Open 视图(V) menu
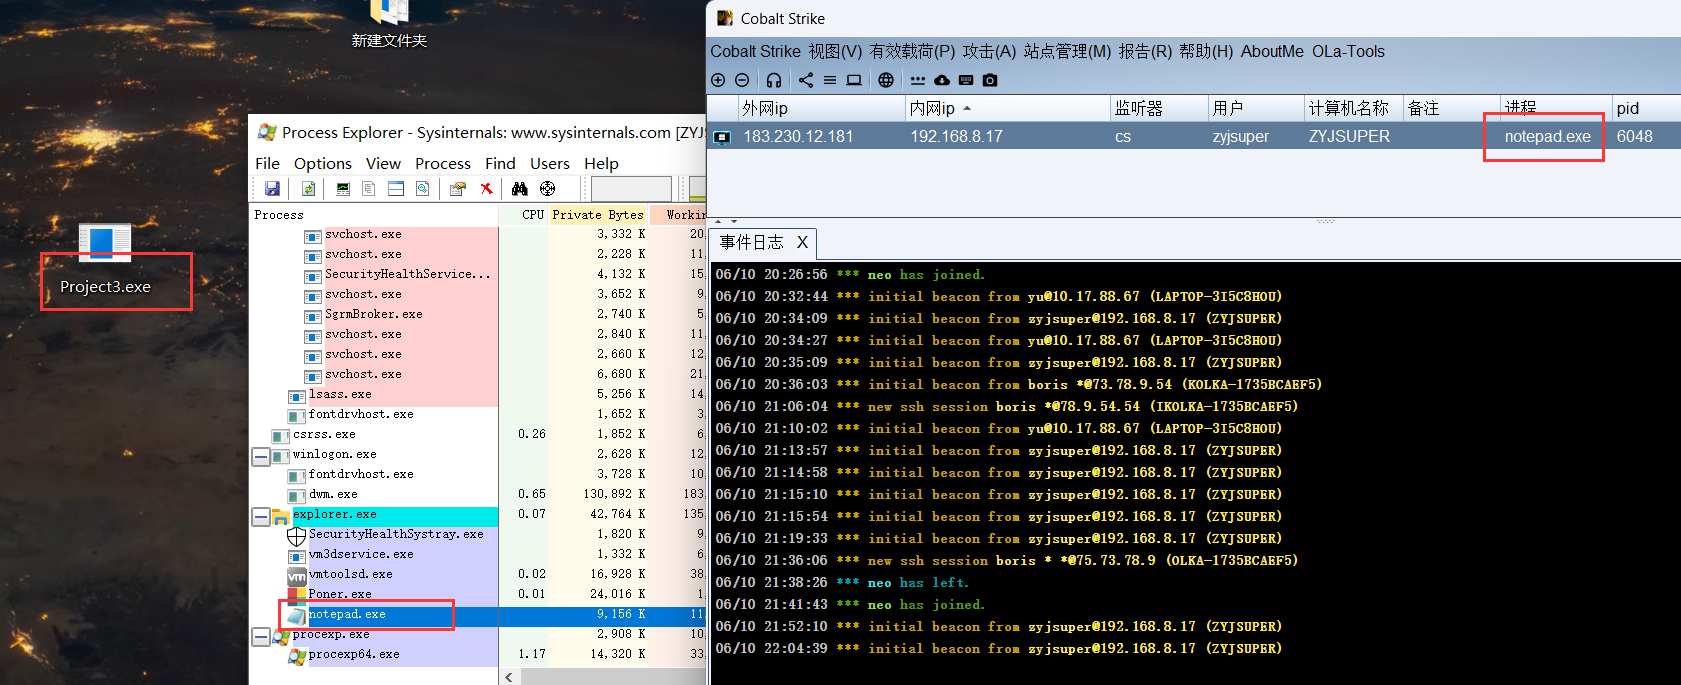 [x=835, y=51]
